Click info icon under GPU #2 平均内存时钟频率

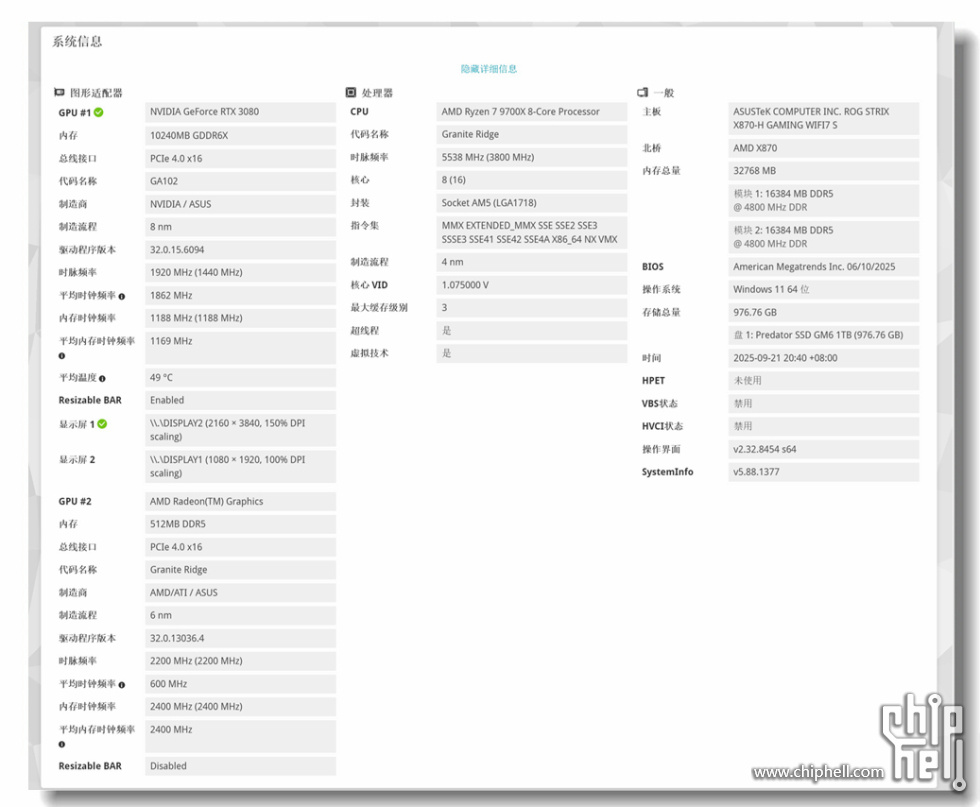point(62,744)
